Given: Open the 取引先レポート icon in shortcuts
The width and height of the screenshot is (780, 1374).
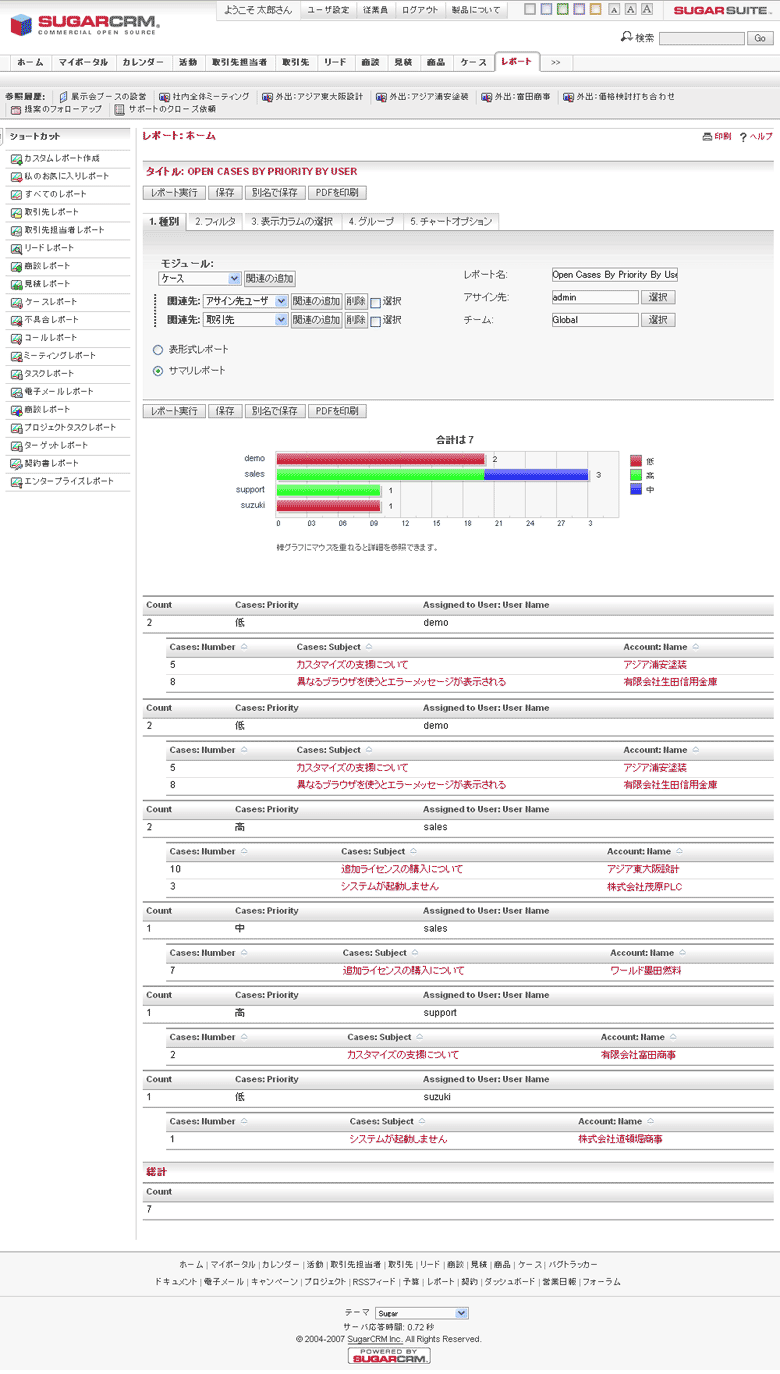Looking at the screenshot, I should (x=17, y=212).
